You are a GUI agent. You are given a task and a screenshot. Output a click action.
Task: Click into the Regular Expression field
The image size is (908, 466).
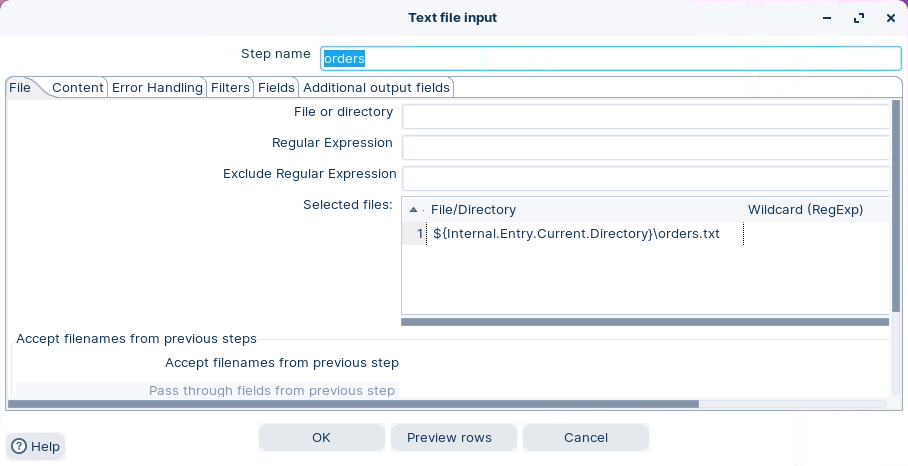(645, 148)
